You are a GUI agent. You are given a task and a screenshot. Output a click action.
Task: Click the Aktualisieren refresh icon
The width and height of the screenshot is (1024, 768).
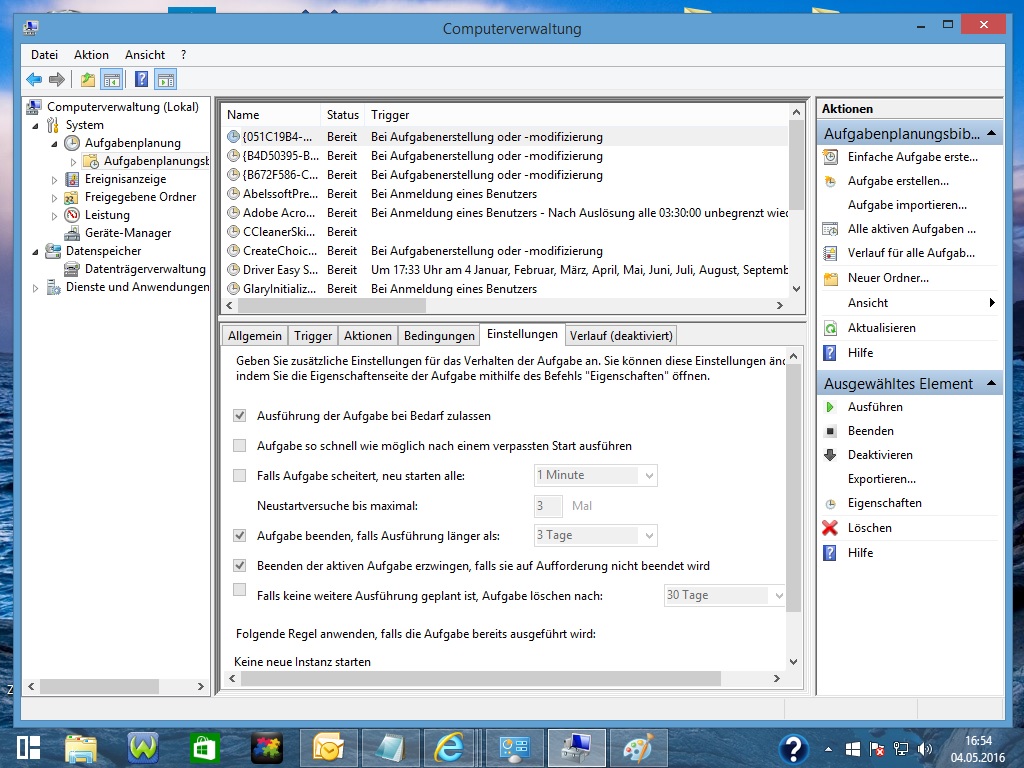point(830,328)
